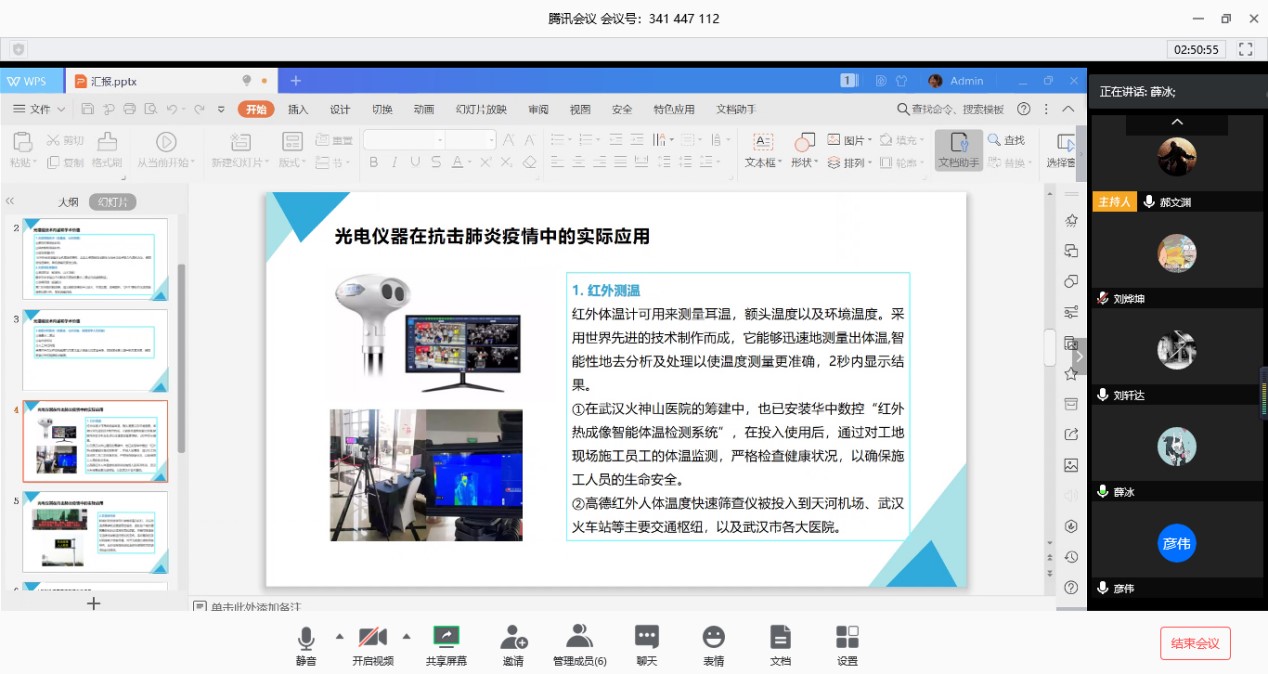Click the highlighted Start tab button
This screenshot has height=674, width=1268.
[256, 109]
